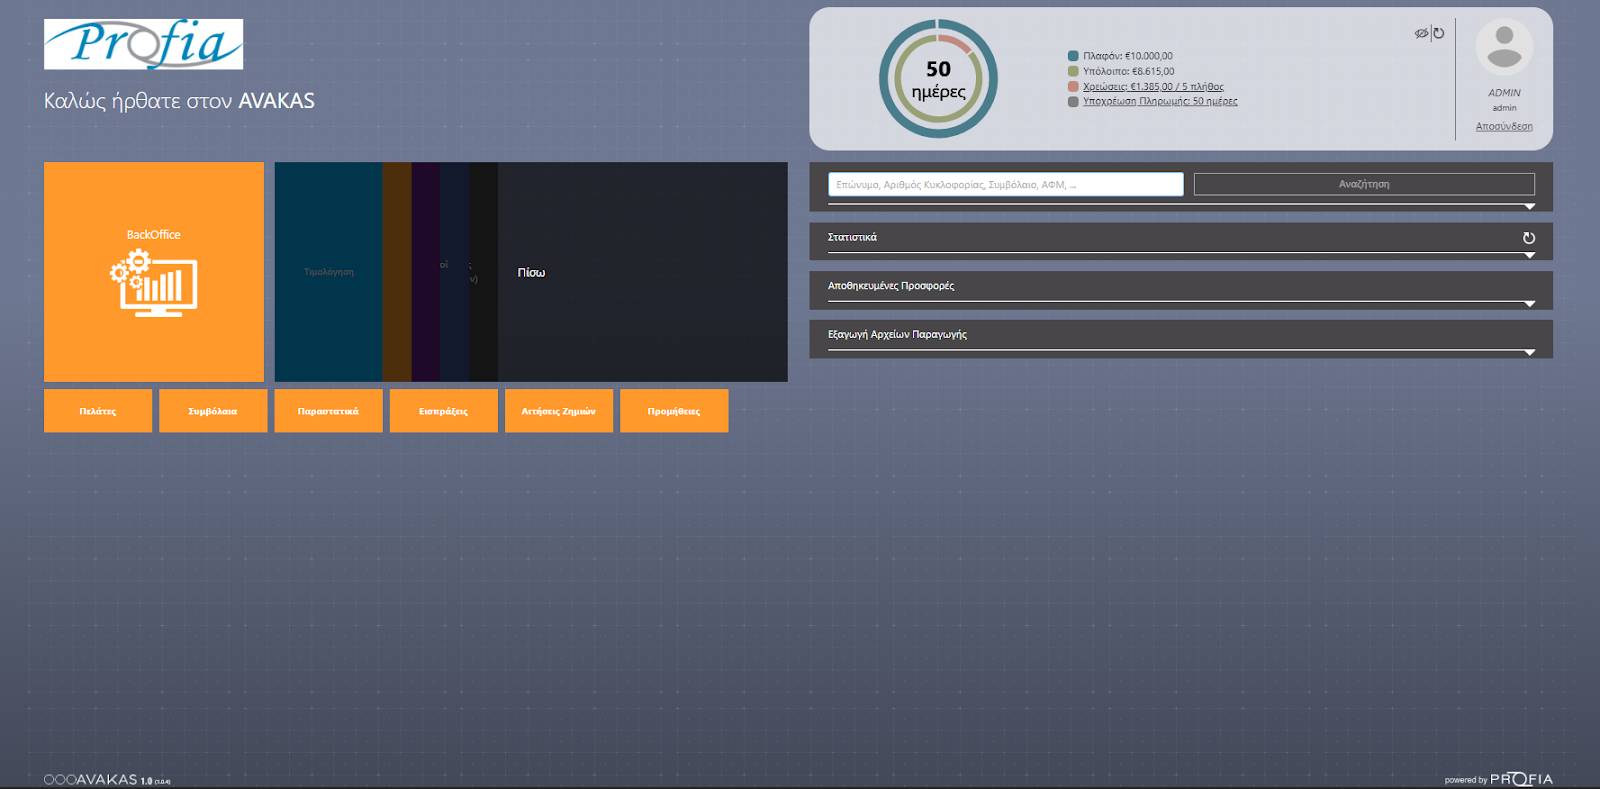Open the Παραστατικά menu tile

click(x=328, y=411)
